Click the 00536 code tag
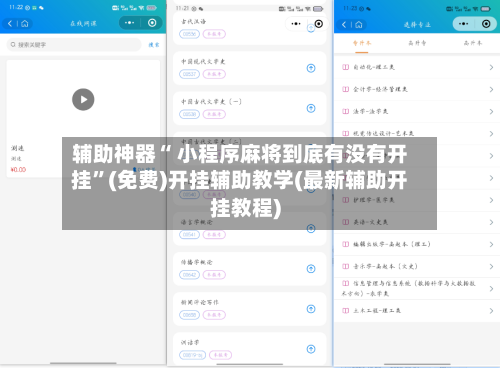500x368 pixels. click(189, 34)
